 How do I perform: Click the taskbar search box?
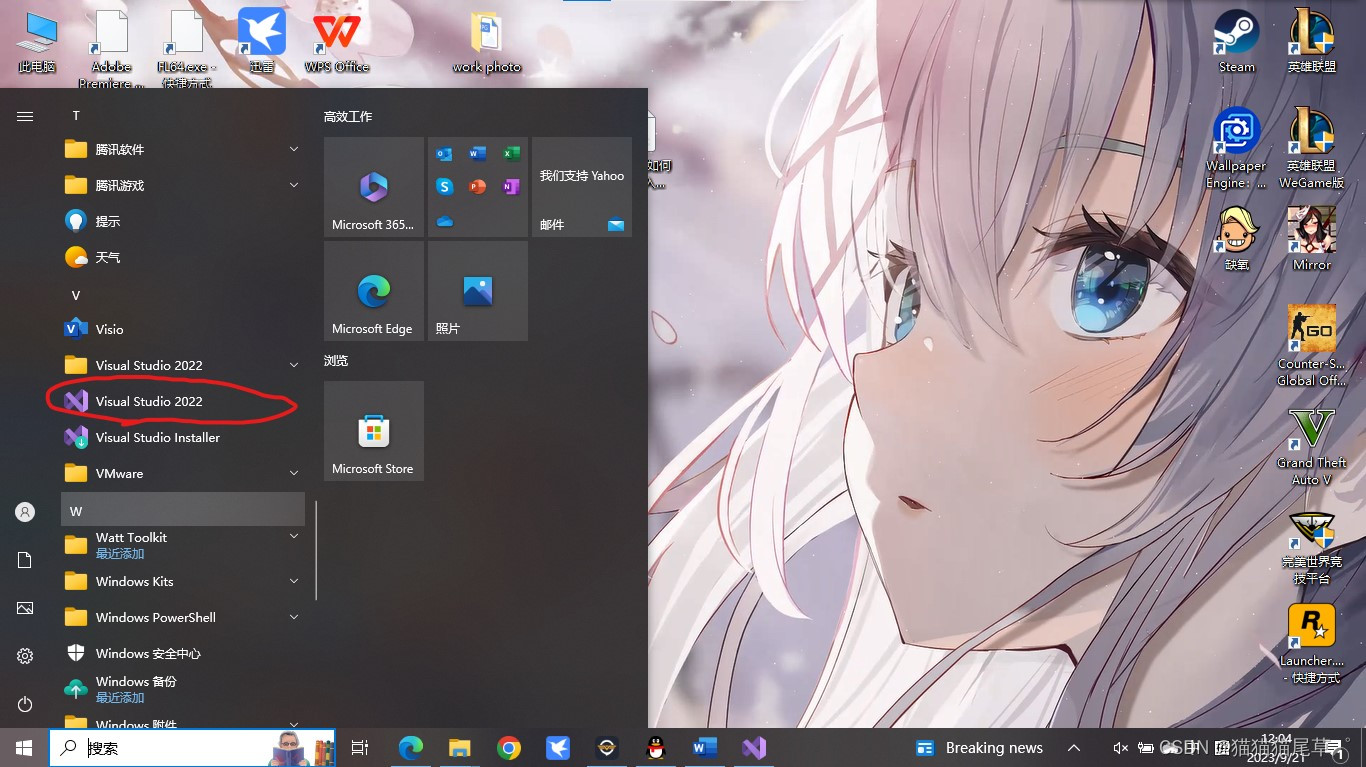click(x=192, y=748)
